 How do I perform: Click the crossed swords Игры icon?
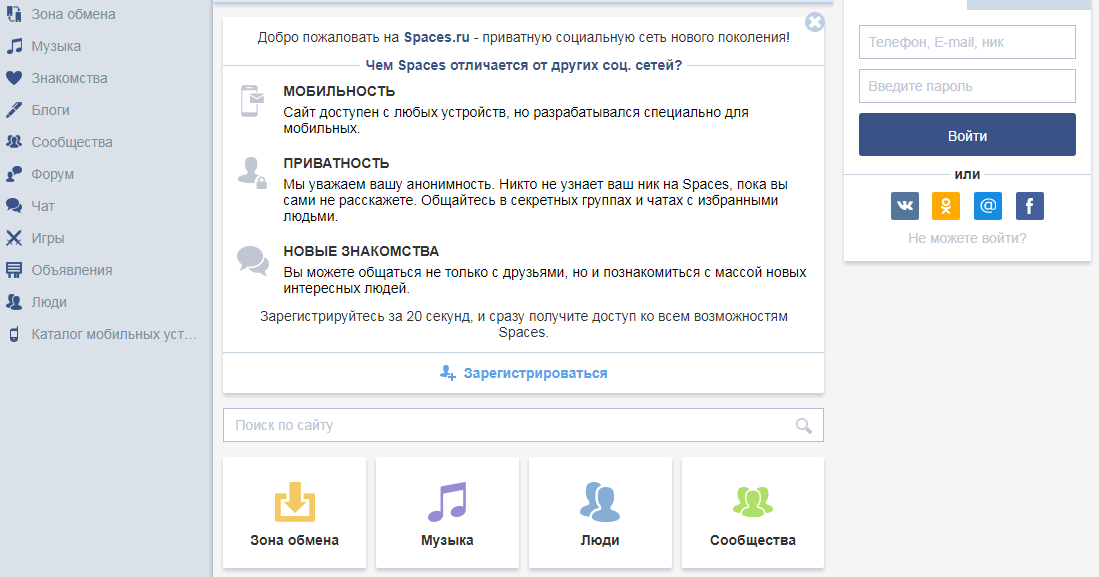(x=14, y=238)
